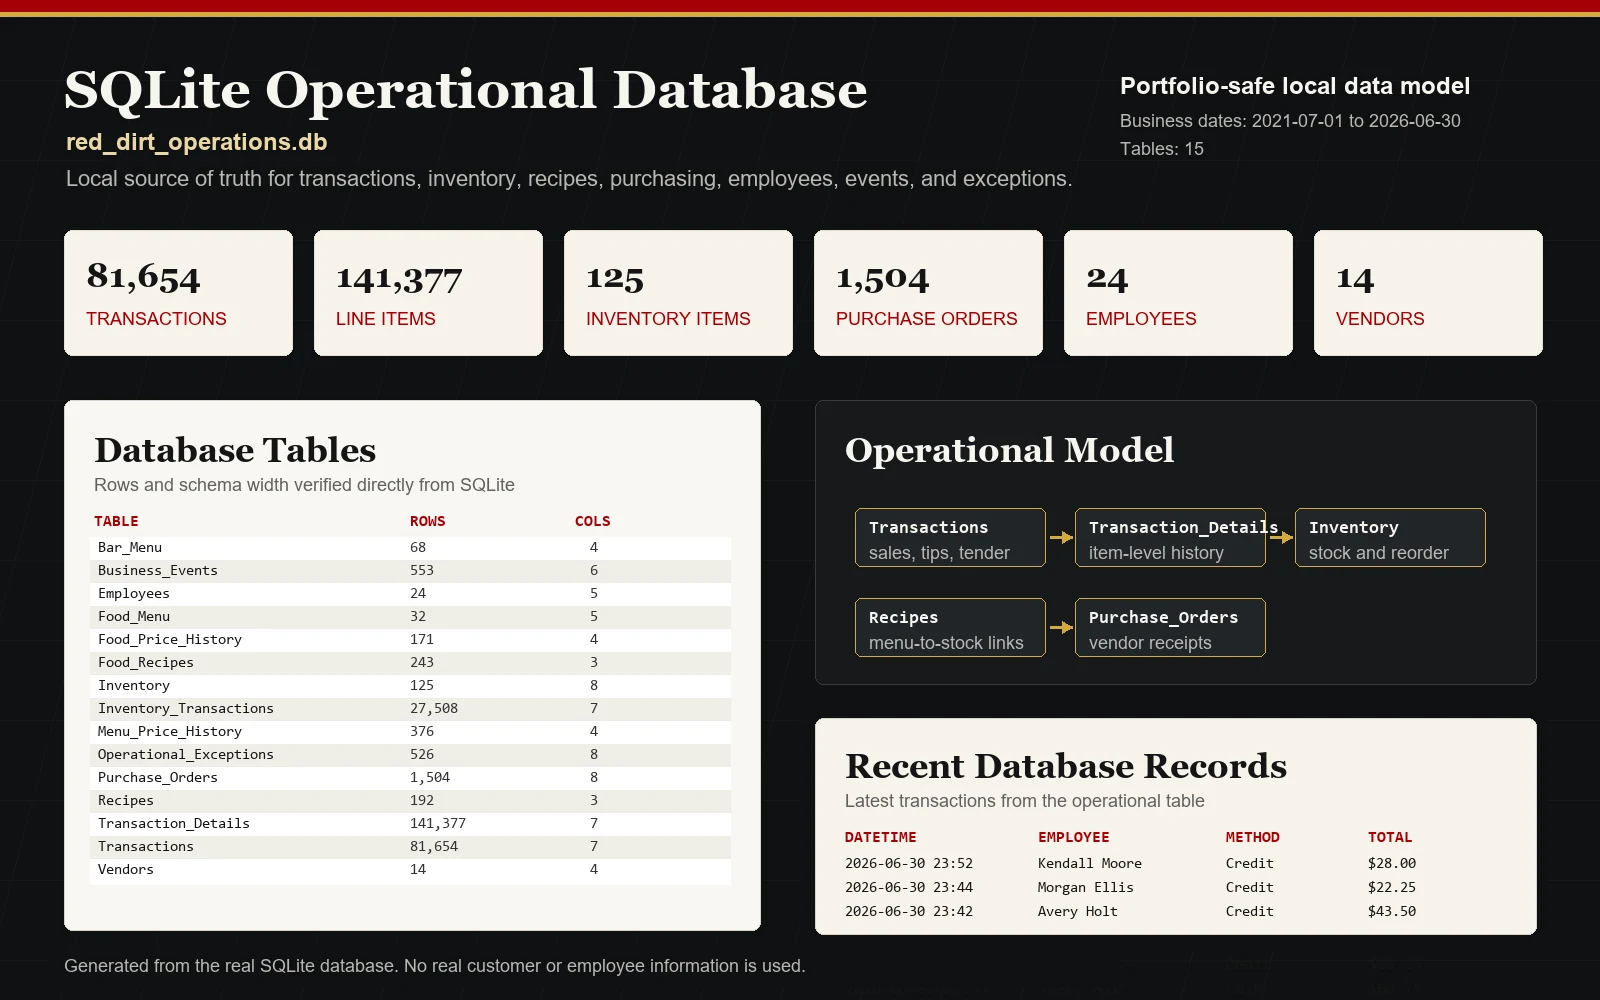Click employee name Kendall Moore
1600x1000 pixels.
(x=1089, y=863)
